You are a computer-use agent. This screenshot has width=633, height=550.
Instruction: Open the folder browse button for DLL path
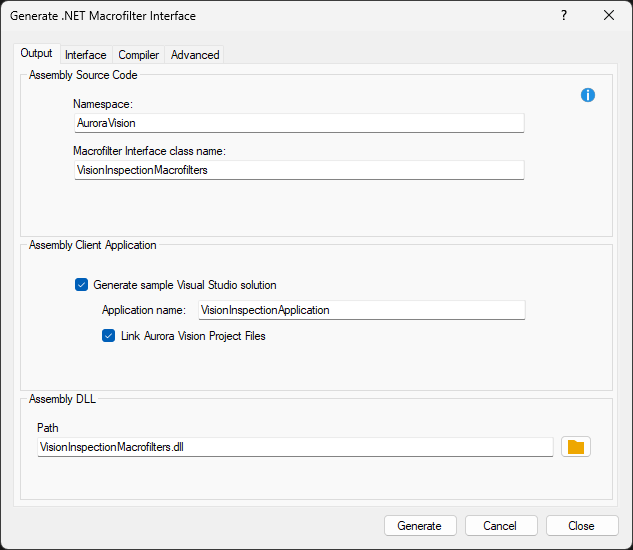(x=575, y=447)
